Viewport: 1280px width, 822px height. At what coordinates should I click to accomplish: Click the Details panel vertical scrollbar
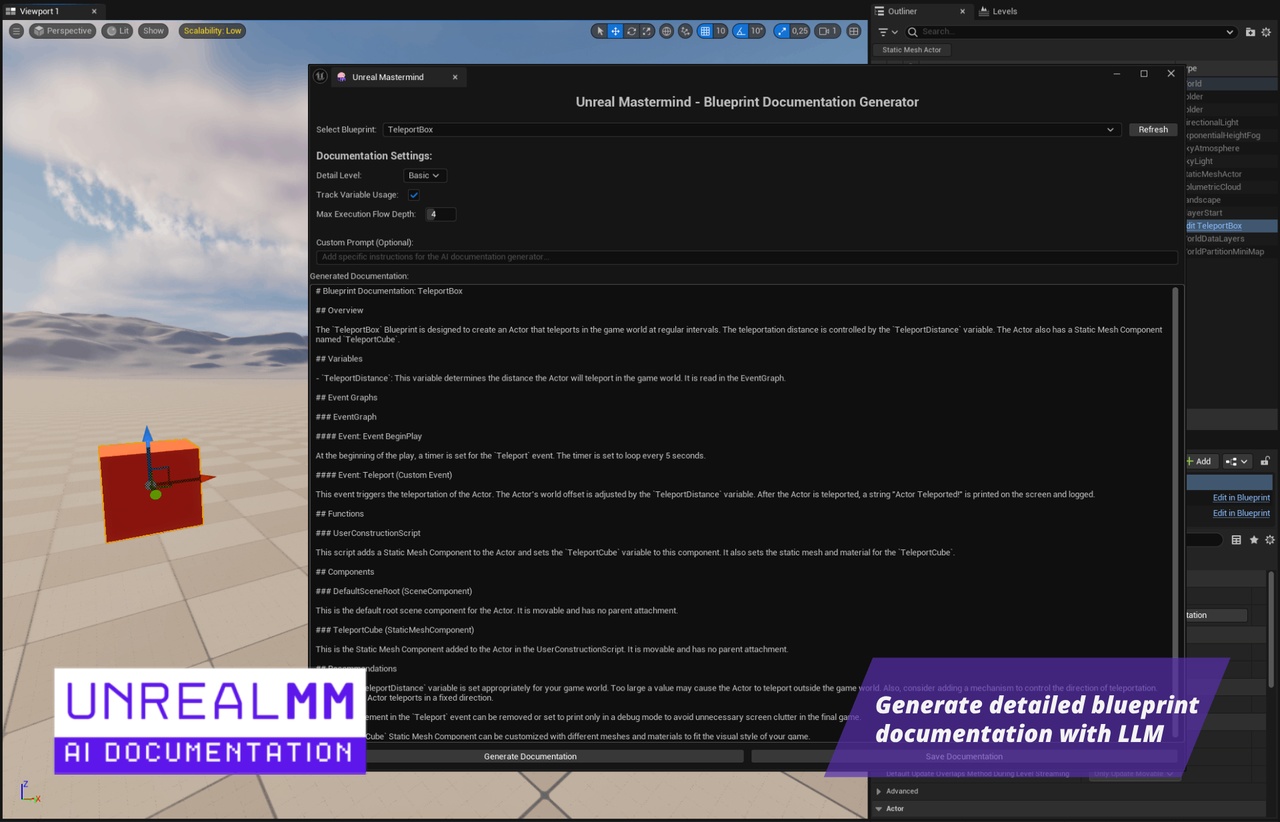1271,630
